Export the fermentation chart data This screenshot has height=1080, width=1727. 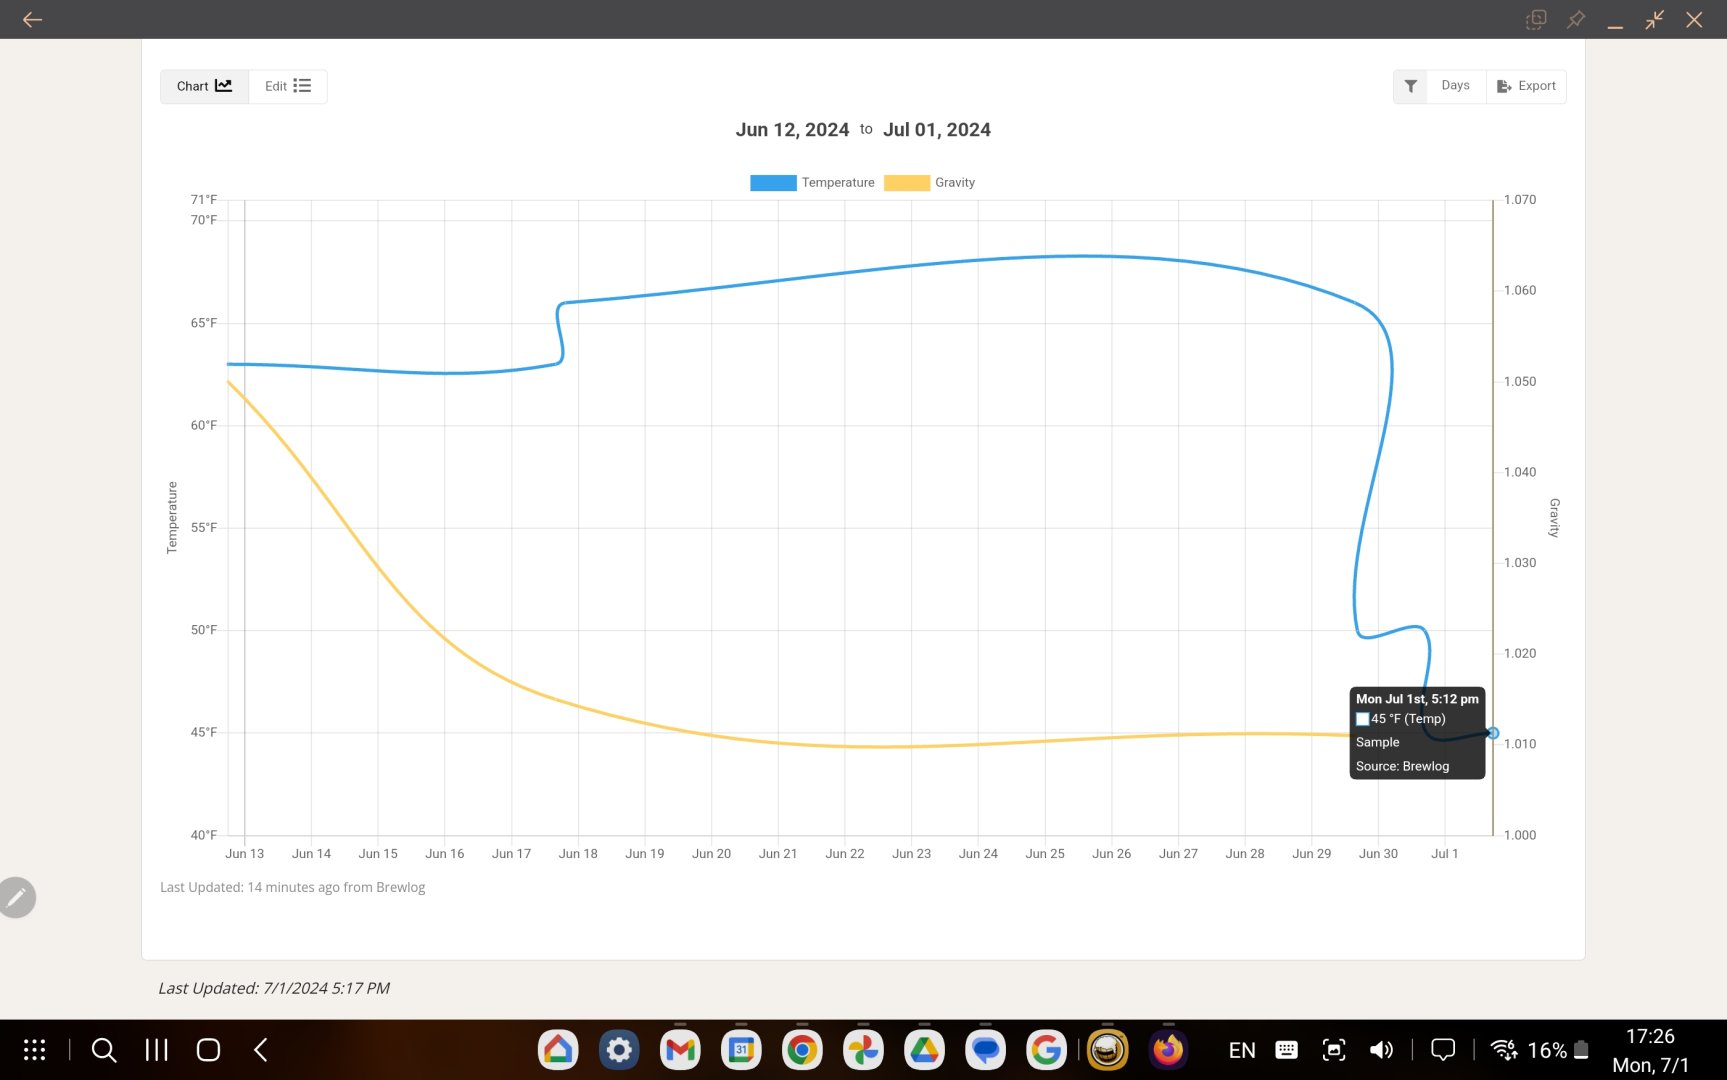tap(1526, 86)
